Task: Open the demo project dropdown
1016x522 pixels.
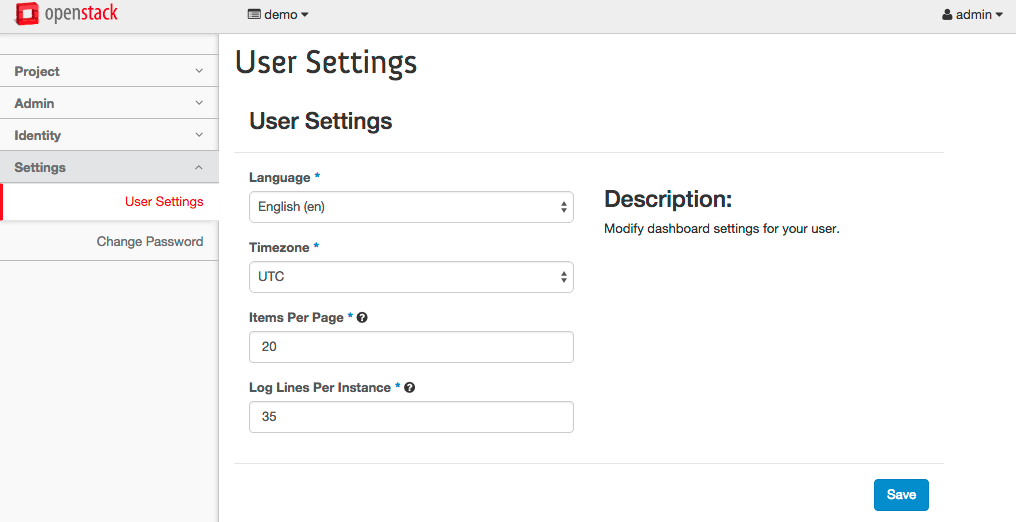Action: [x=278, y=14]
